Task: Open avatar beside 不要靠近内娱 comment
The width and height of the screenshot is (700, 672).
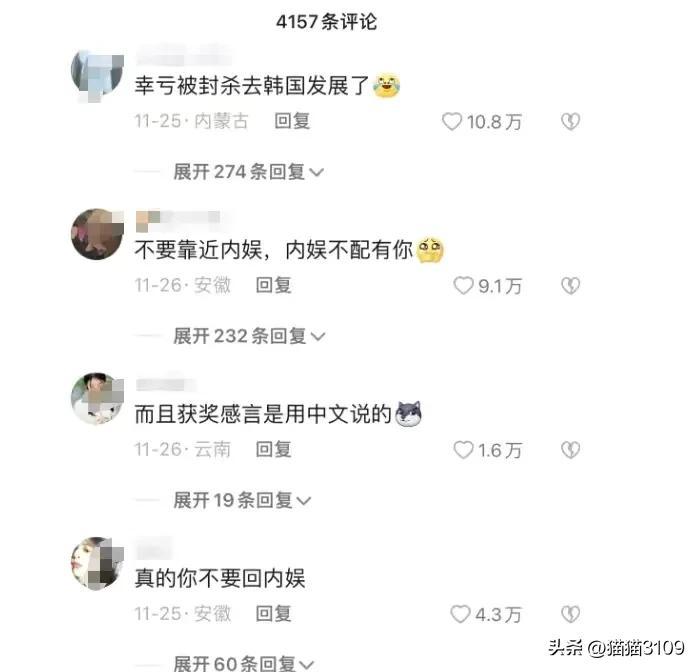Action: coord(97,234)
